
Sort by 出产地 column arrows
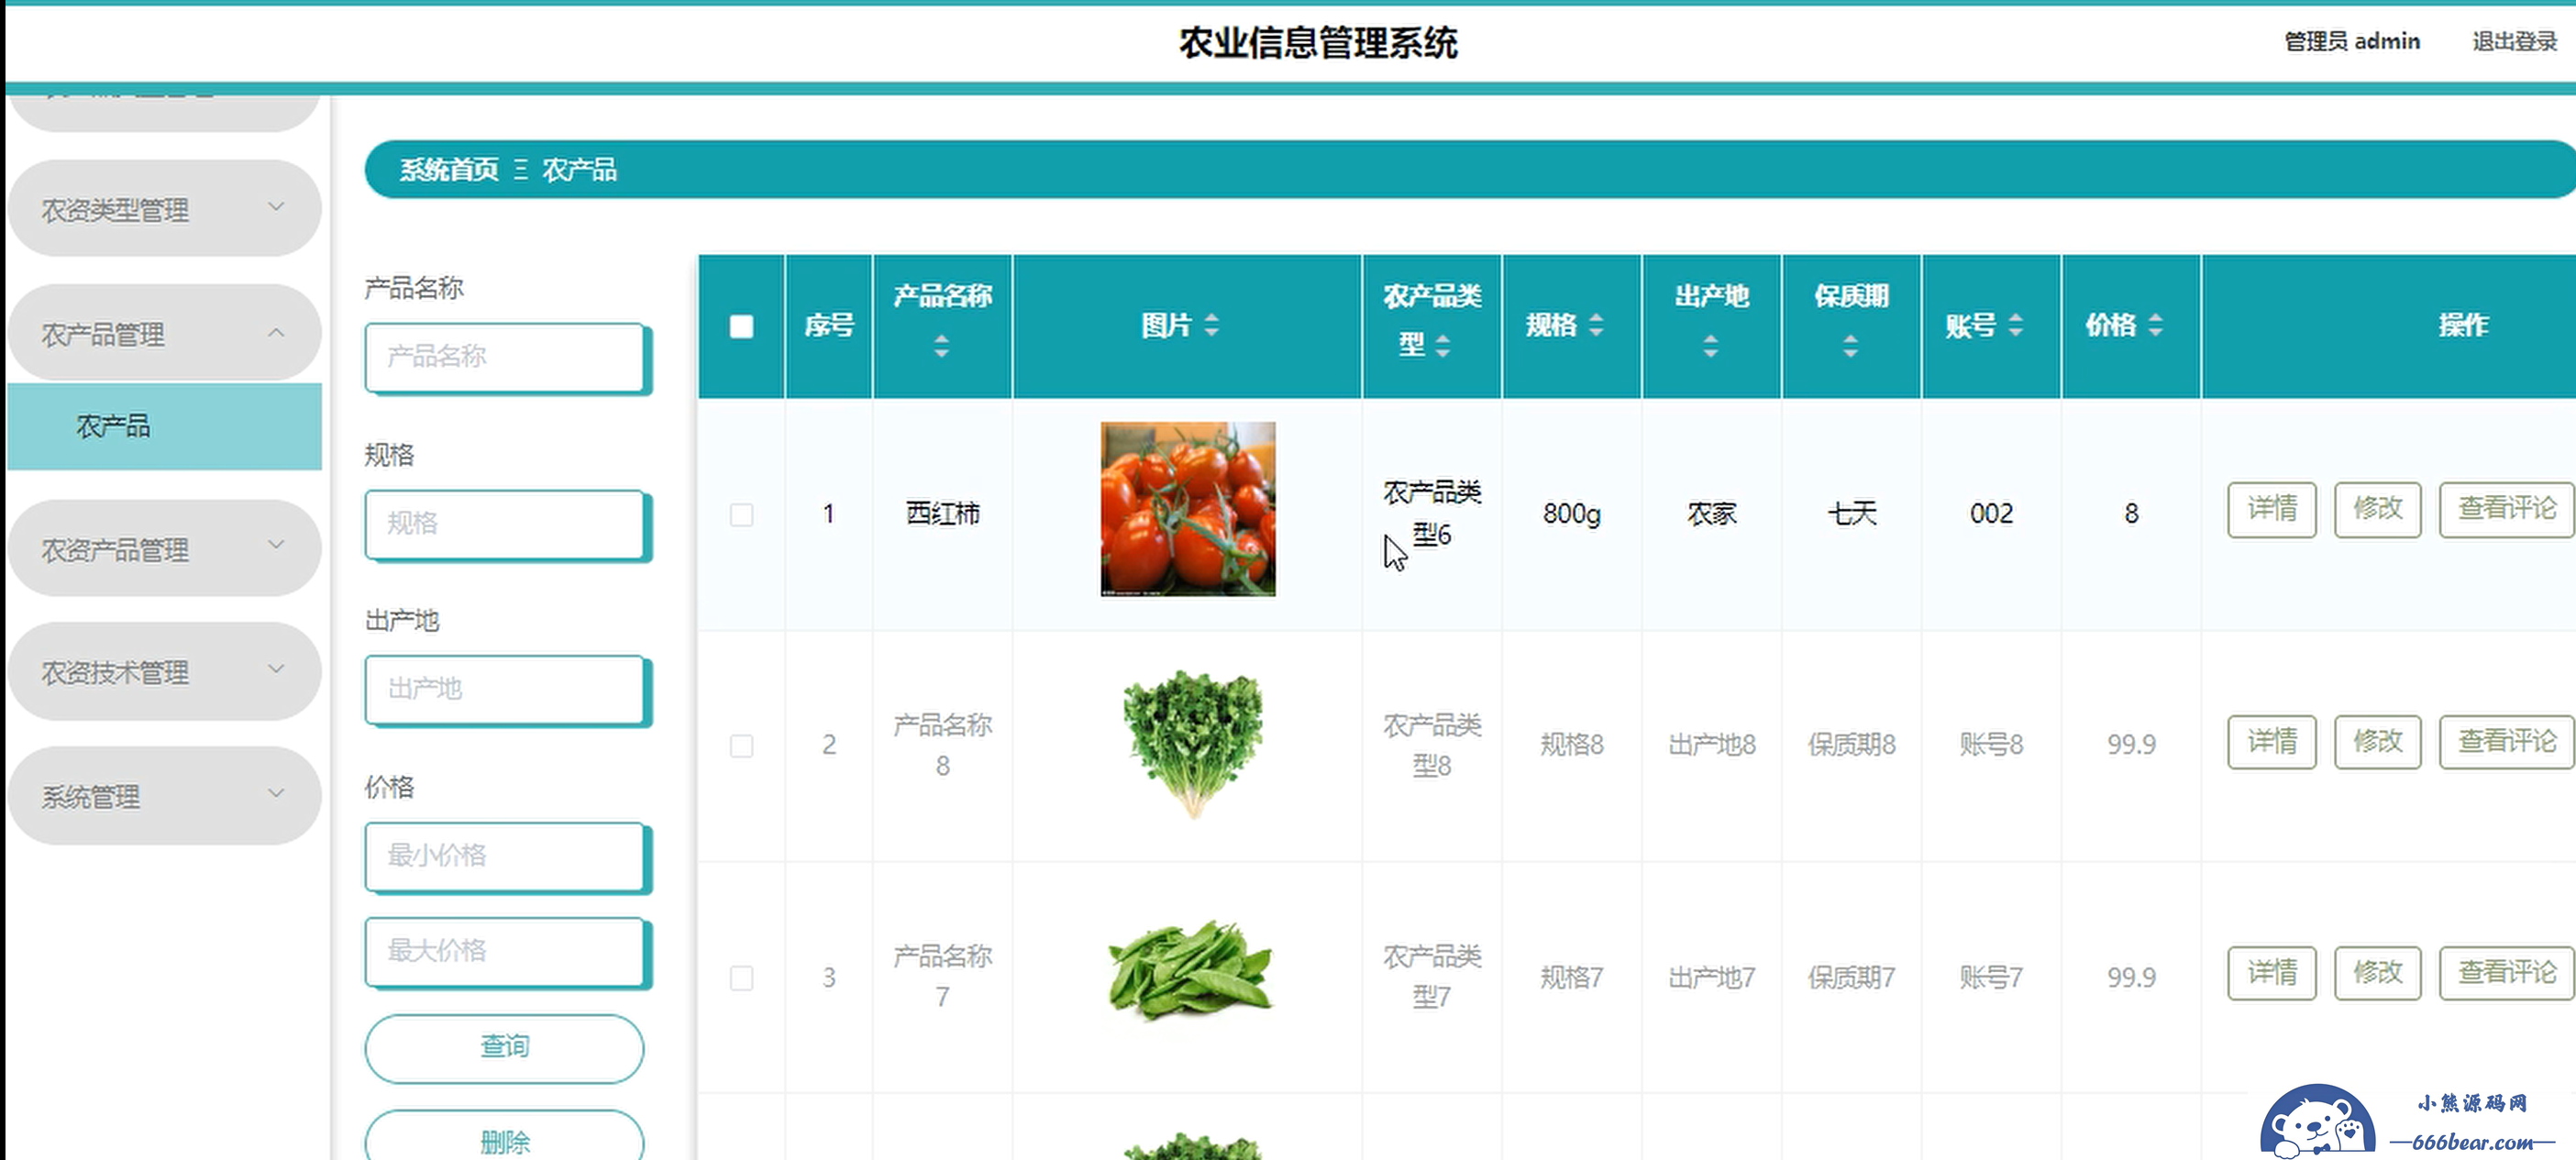click(1711, 347)
